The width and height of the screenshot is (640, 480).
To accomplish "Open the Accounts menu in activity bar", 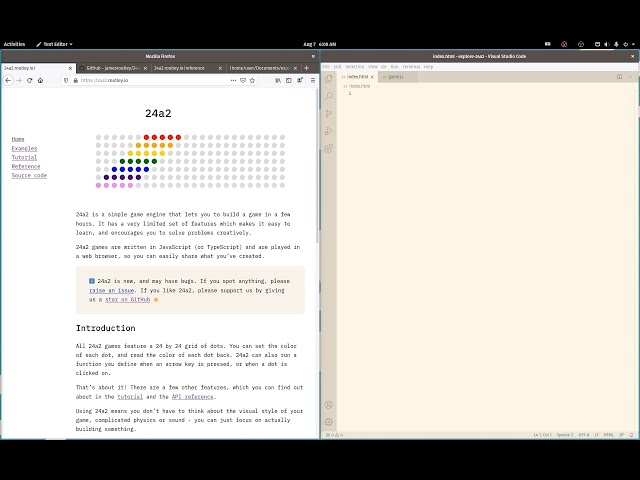I will [x=329, y=406].
